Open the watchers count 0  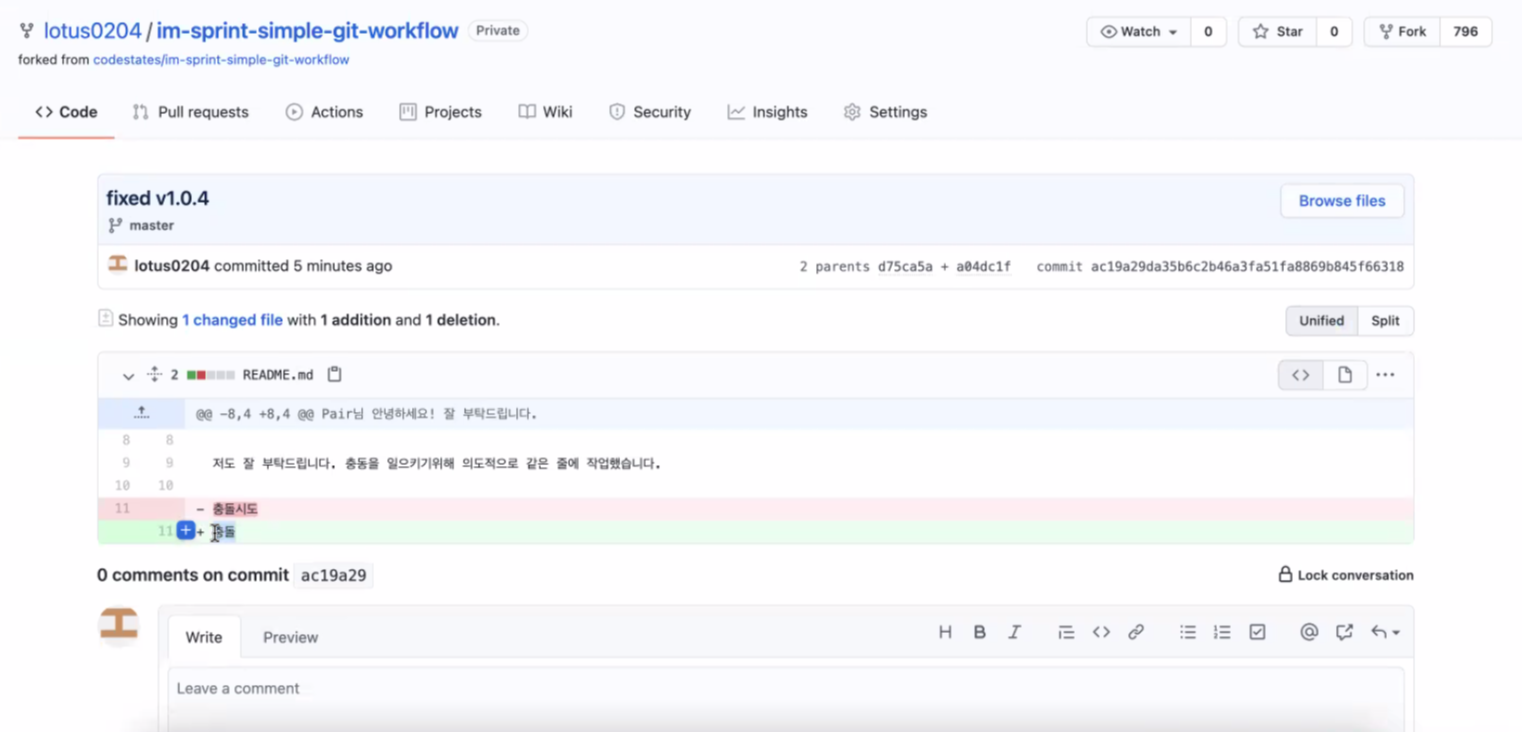click(x=1208, y=32)
